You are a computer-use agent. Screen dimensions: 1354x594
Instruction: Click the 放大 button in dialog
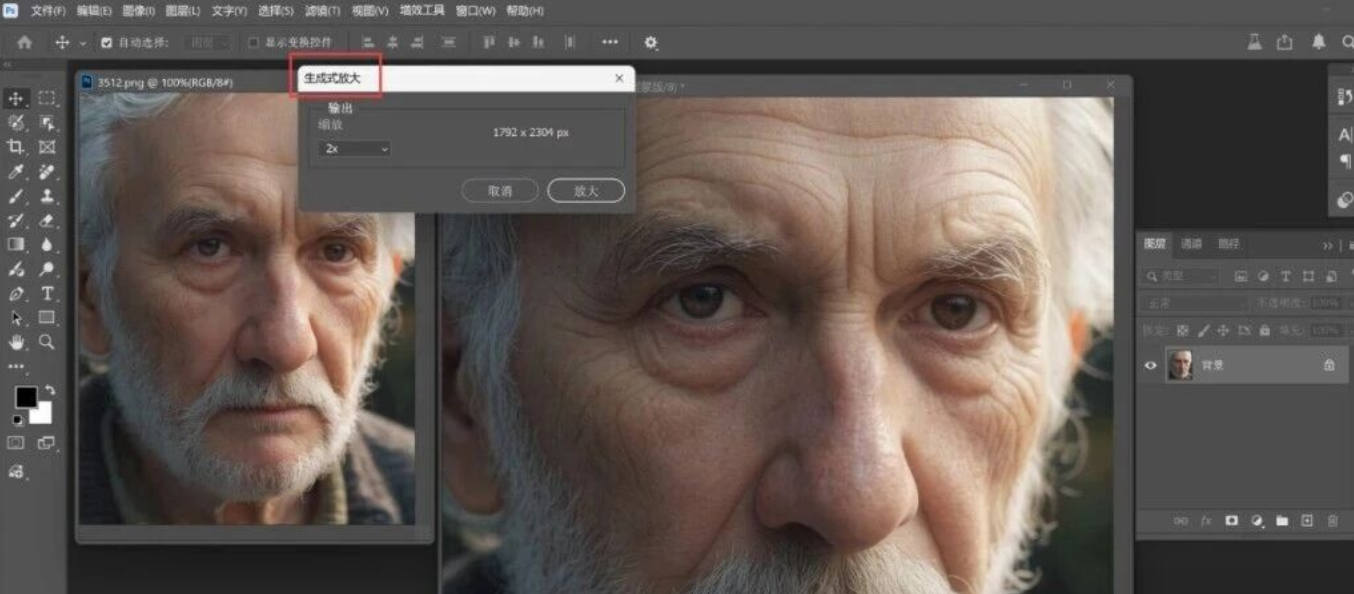[x=586, y=190]
